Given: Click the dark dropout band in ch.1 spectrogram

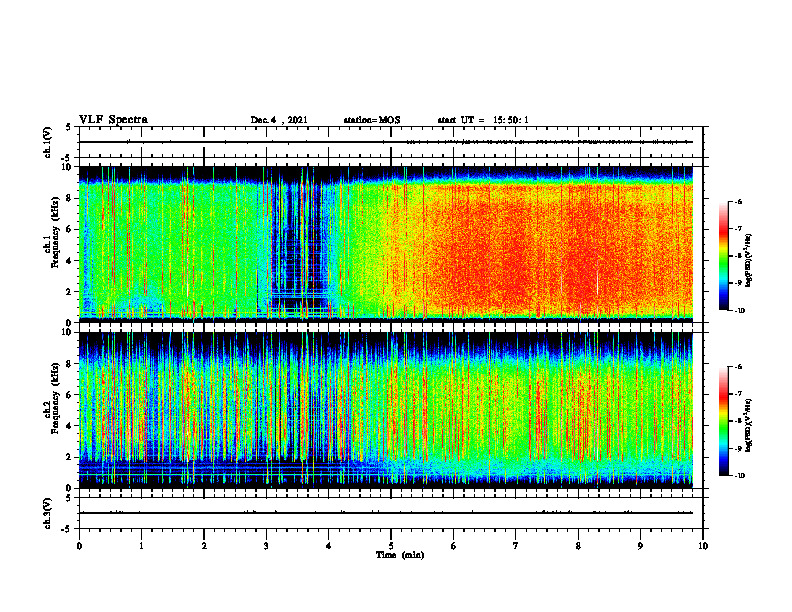Looking at the screenshot, I should pos(296,242).
